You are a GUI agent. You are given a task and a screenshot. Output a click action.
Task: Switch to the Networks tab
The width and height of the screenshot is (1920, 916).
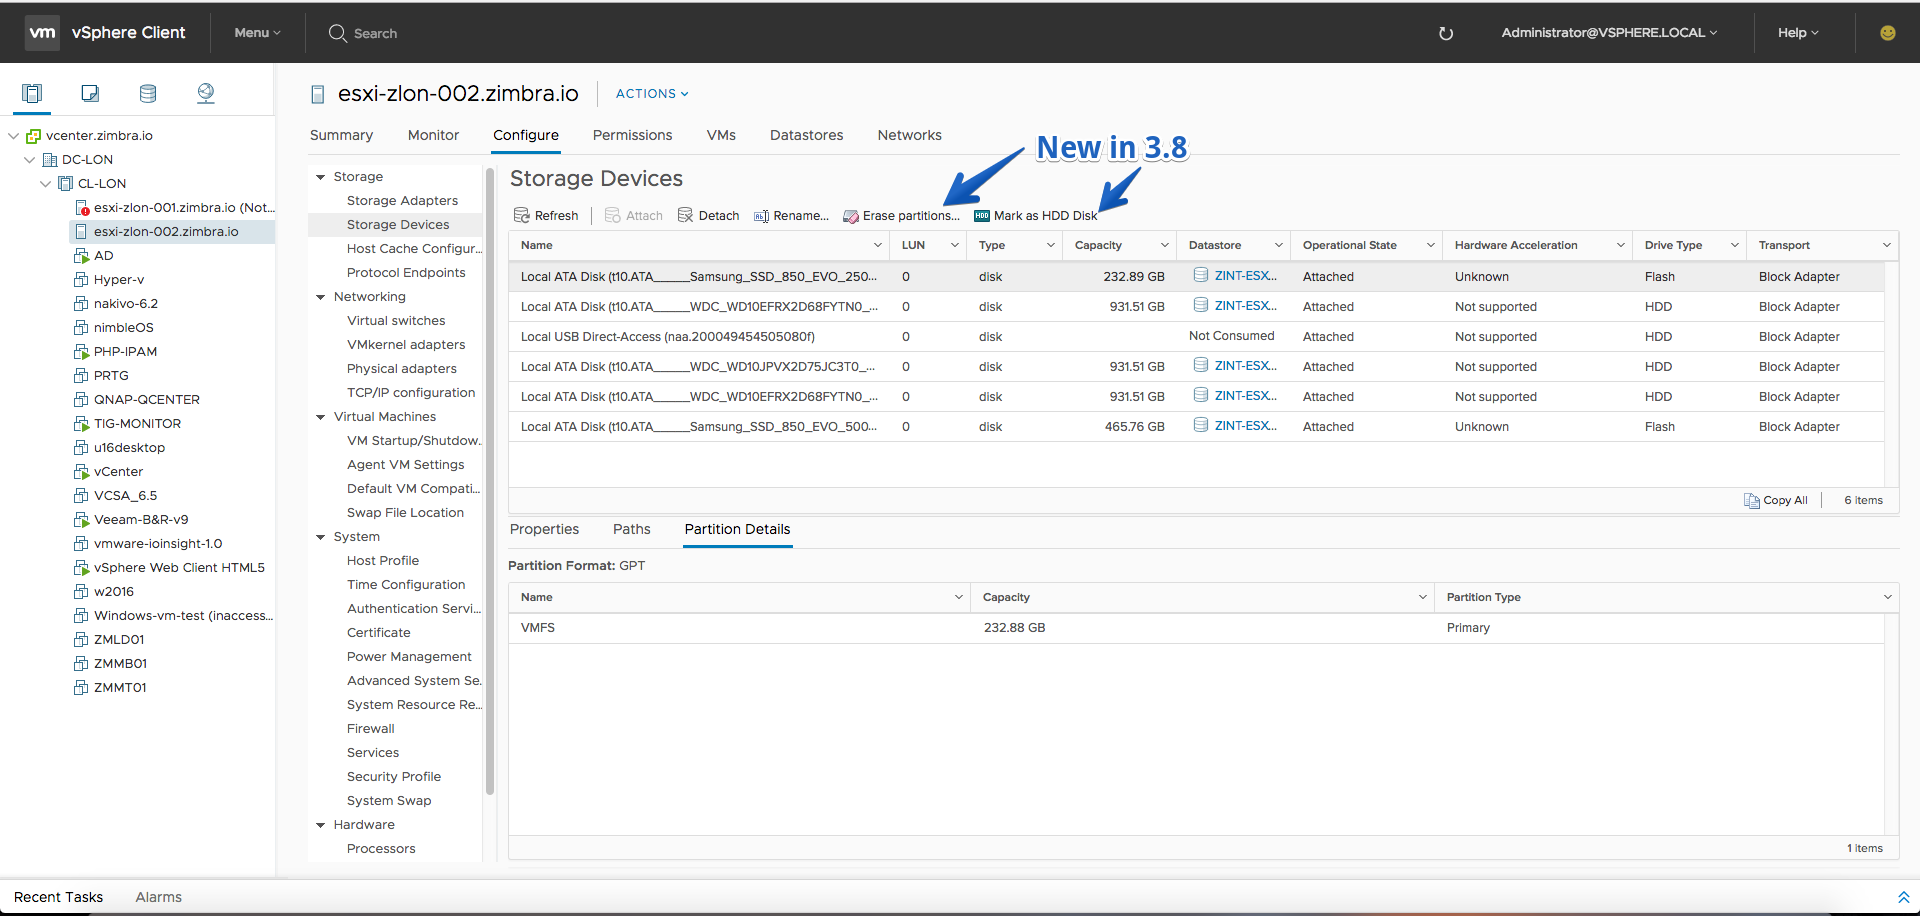pyautogui.click(x=909, y=136)
